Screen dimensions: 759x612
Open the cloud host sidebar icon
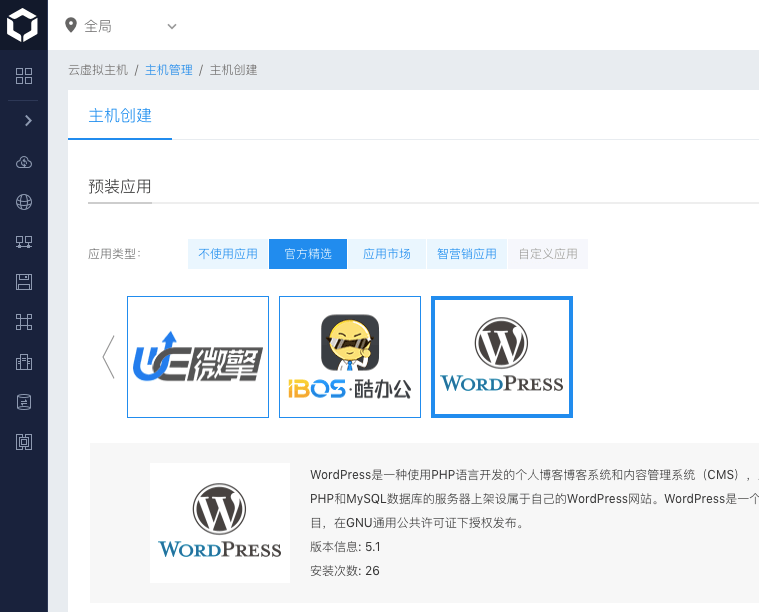24,162
